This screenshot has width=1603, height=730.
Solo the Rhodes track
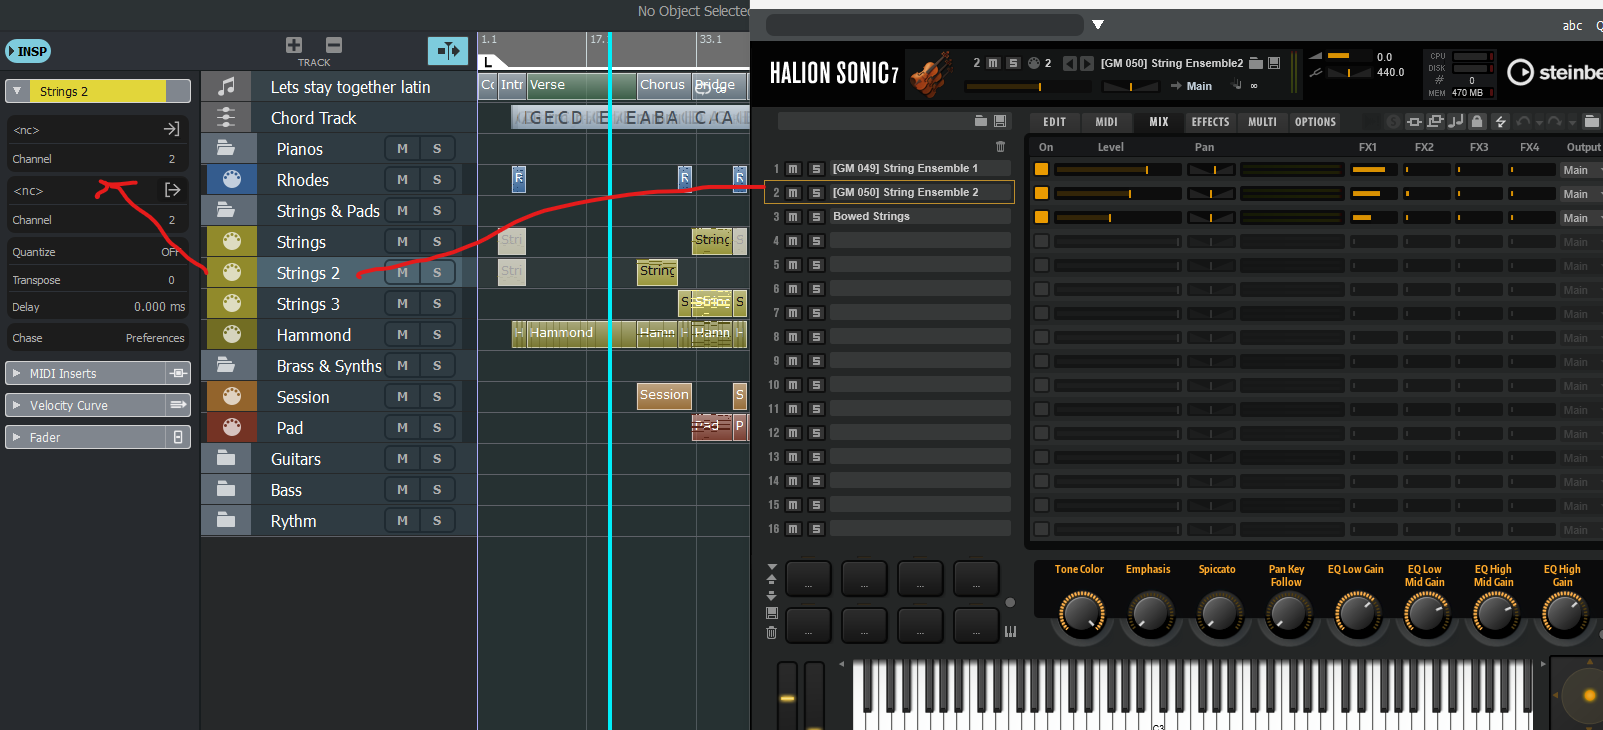coord(437,180)
